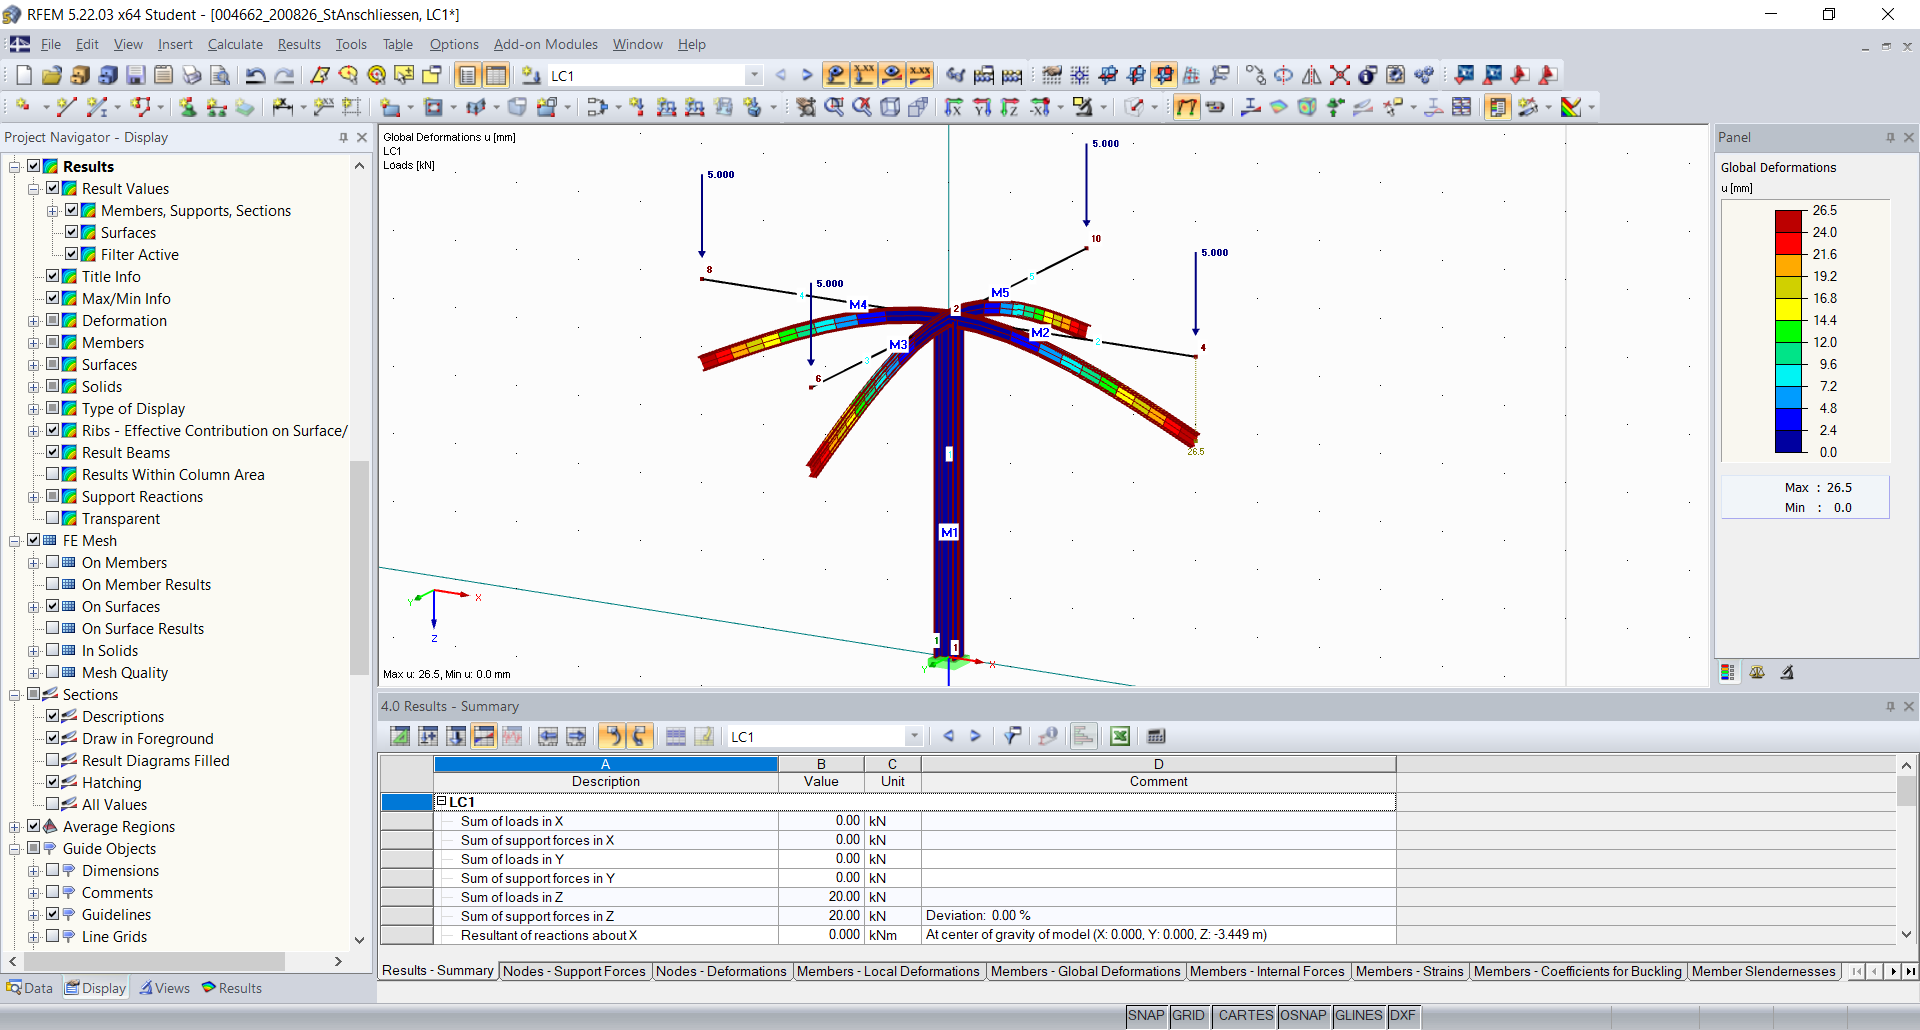1920x1030 pixels.
Task: Open the factors balance tab in Panel
Action: point(1757,673)
